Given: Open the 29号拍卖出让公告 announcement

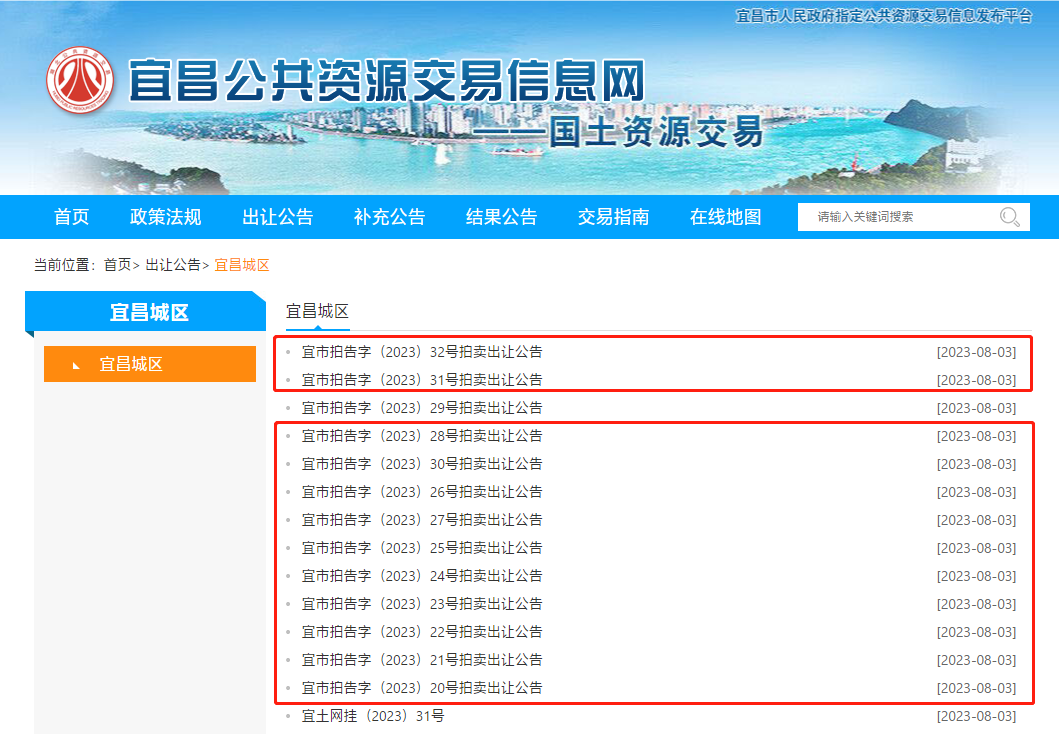Looking at the screenshot, I should pos(422,408).
